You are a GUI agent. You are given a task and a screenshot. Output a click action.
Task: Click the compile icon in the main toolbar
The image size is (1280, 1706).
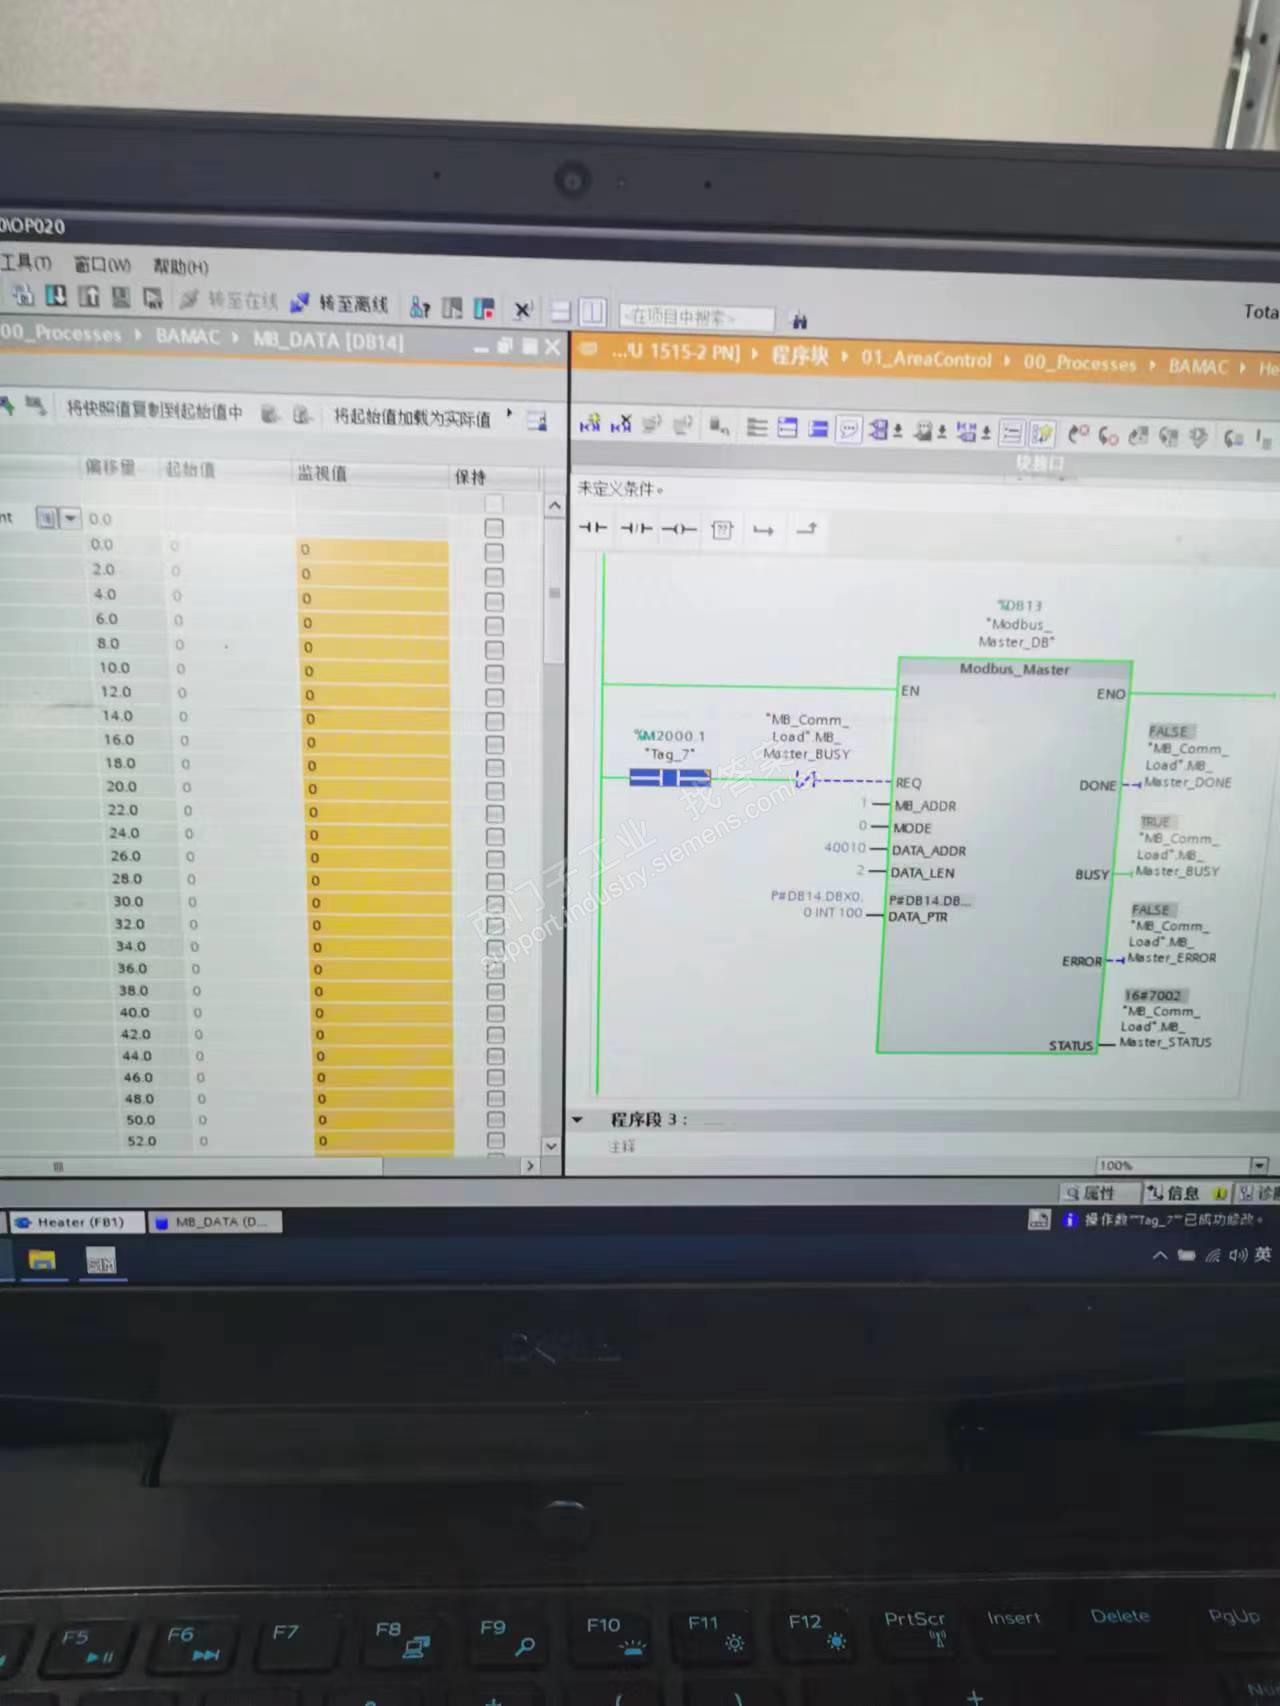pyautogui.click(x=22, y=294)
